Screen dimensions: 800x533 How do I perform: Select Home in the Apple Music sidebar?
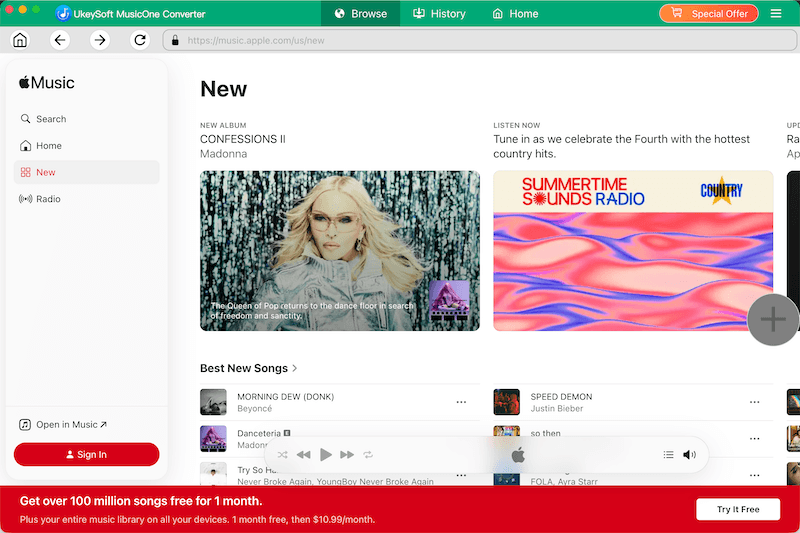point(86,145)
